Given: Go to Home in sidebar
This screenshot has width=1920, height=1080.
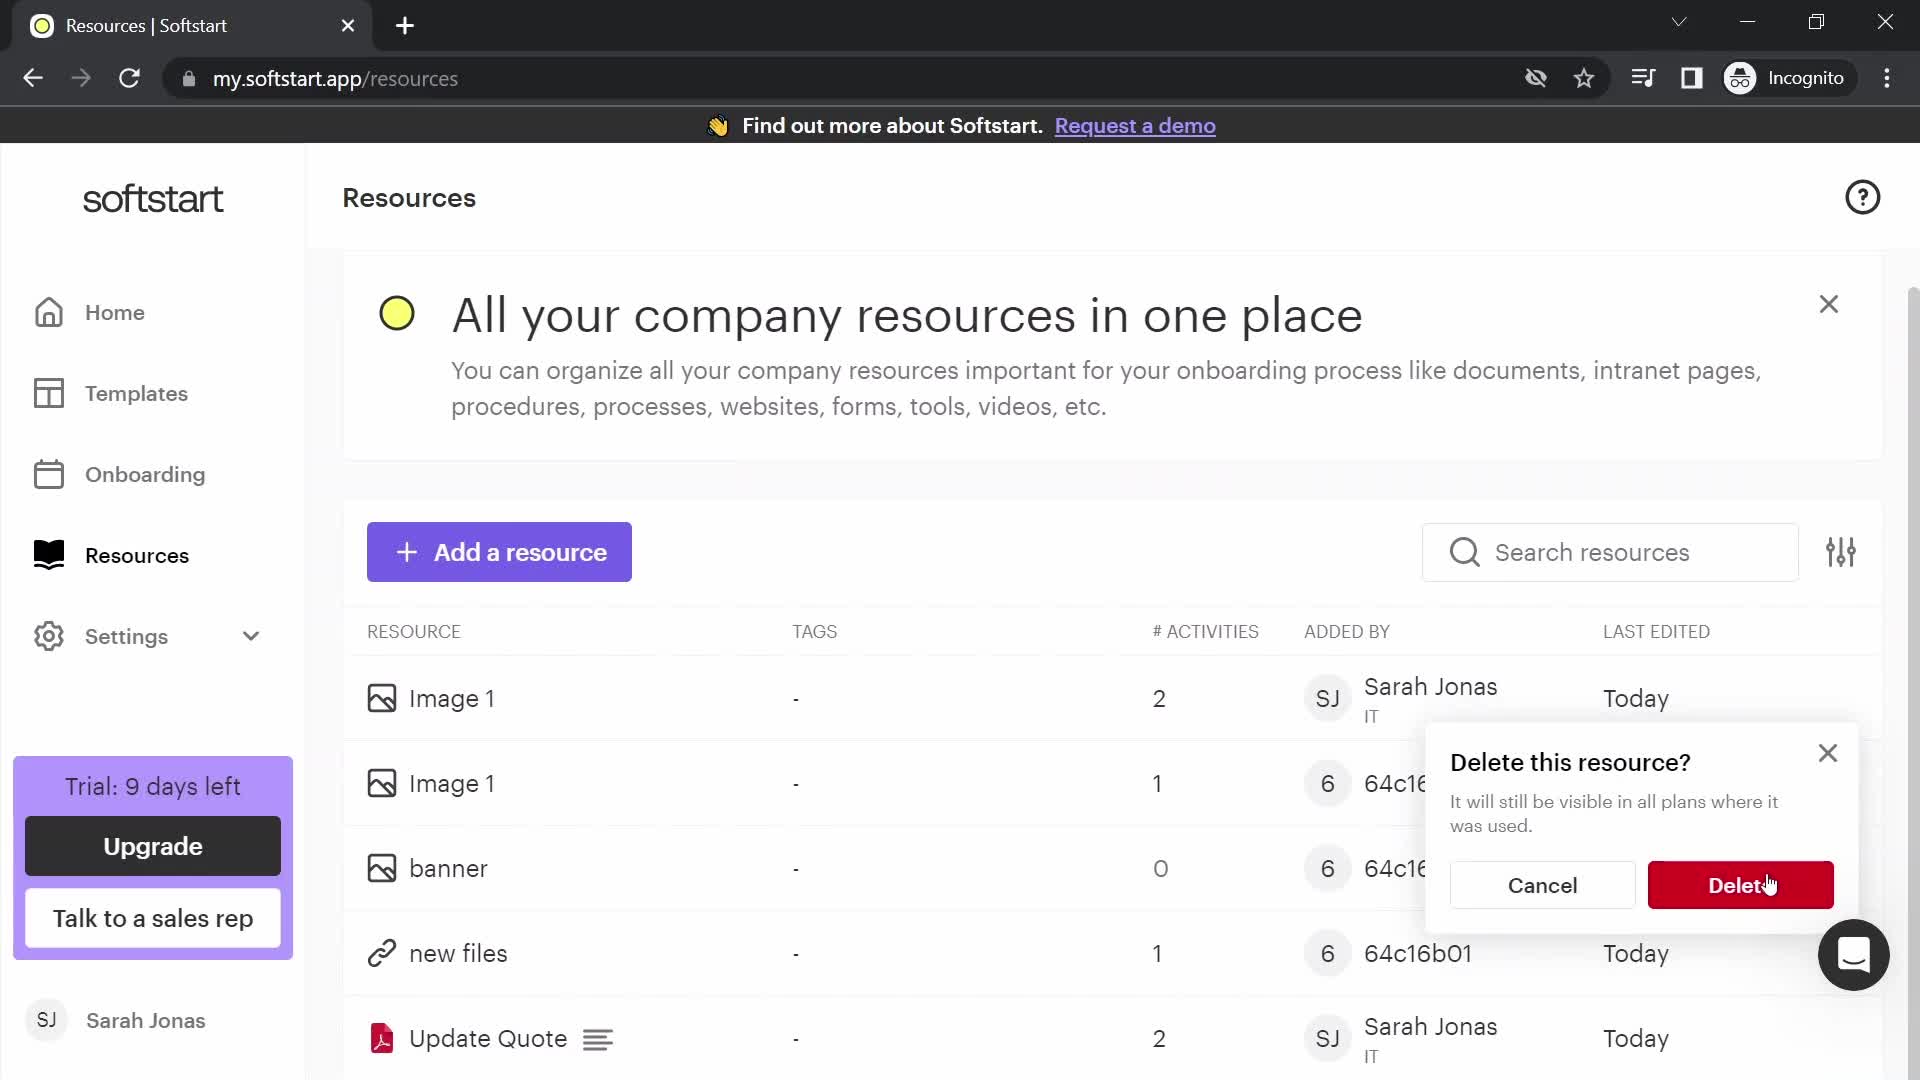Looking at the screenshot, I should (115, 312).
